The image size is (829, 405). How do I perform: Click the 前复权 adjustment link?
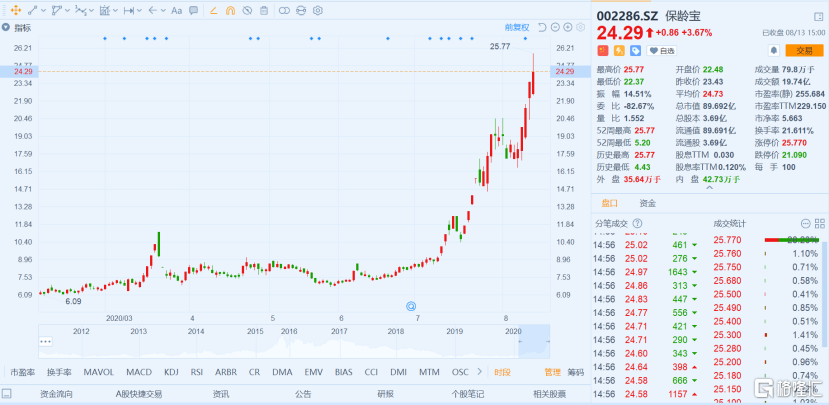pyautogui.click(x=517, y=27)
